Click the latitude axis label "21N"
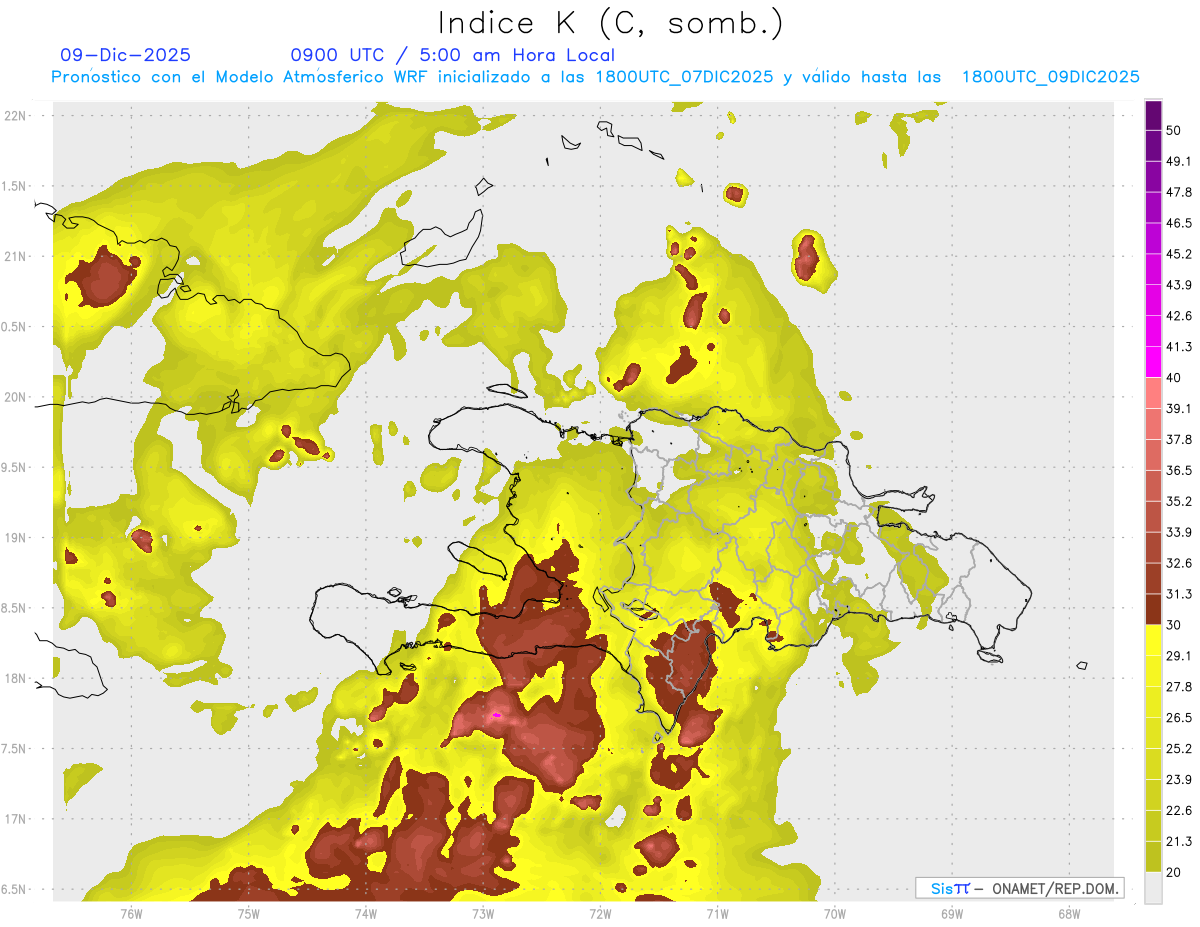This screenshot has width=1200, height=927. (15, 256)
